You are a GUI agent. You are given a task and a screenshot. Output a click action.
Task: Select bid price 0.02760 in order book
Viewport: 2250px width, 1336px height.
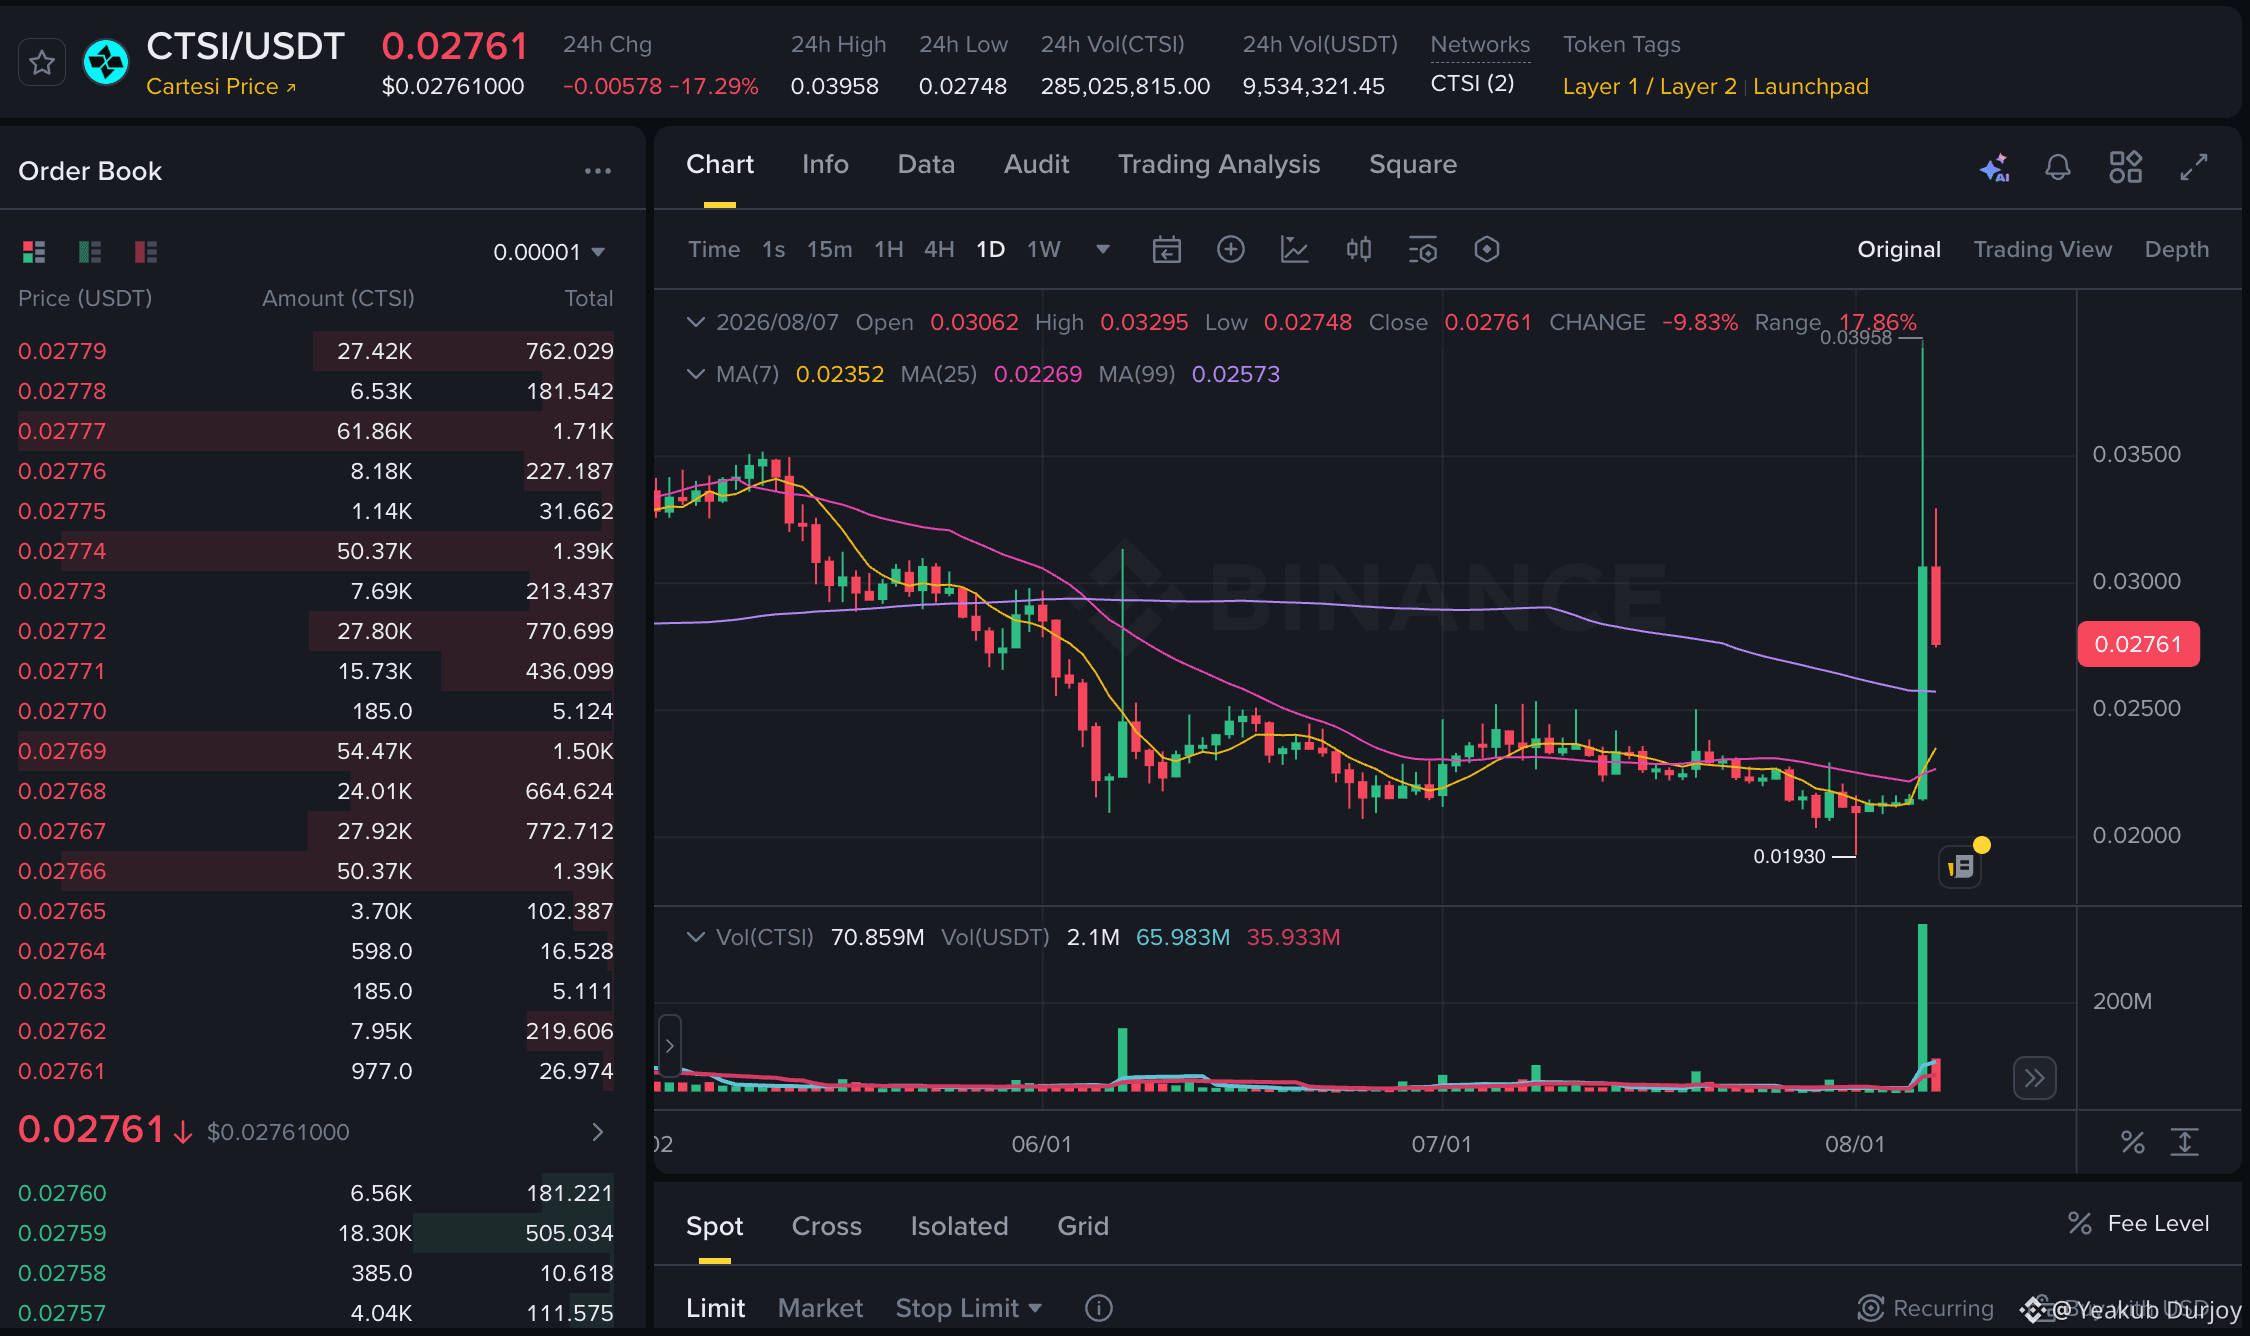coord(62,1194)
